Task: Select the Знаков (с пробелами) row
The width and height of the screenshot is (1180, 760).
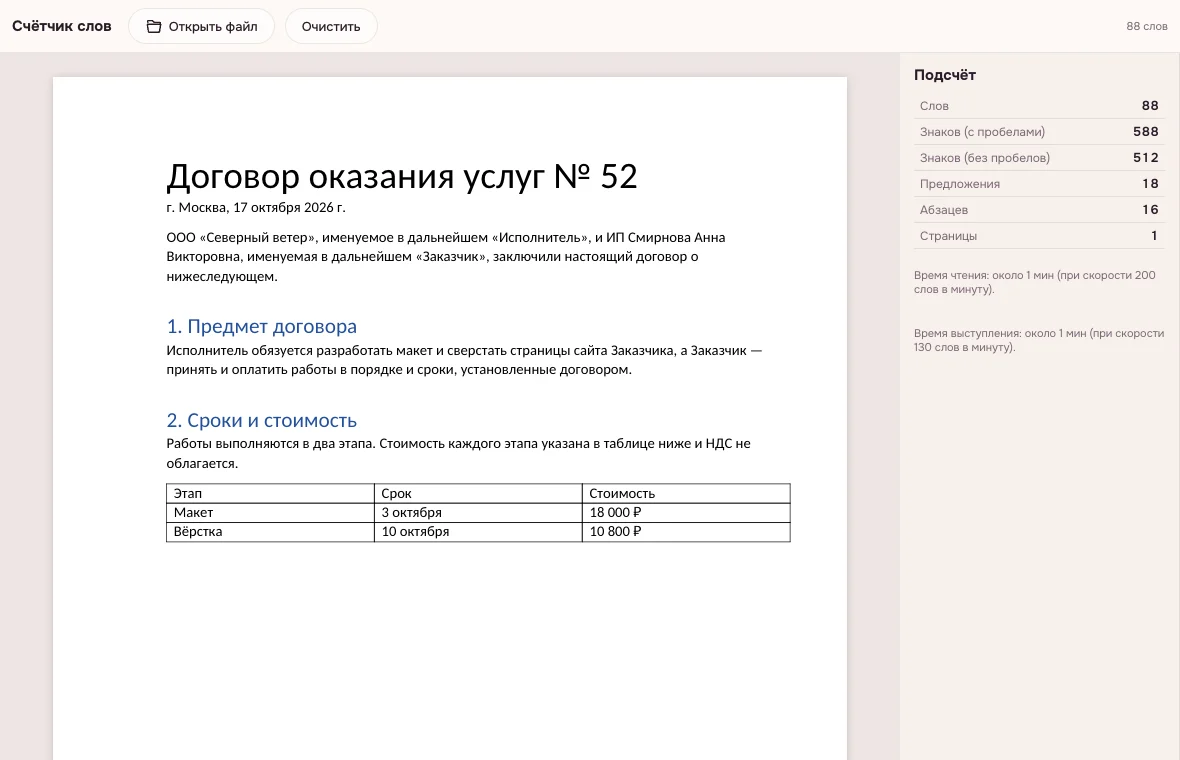Action: (1039, 132)
